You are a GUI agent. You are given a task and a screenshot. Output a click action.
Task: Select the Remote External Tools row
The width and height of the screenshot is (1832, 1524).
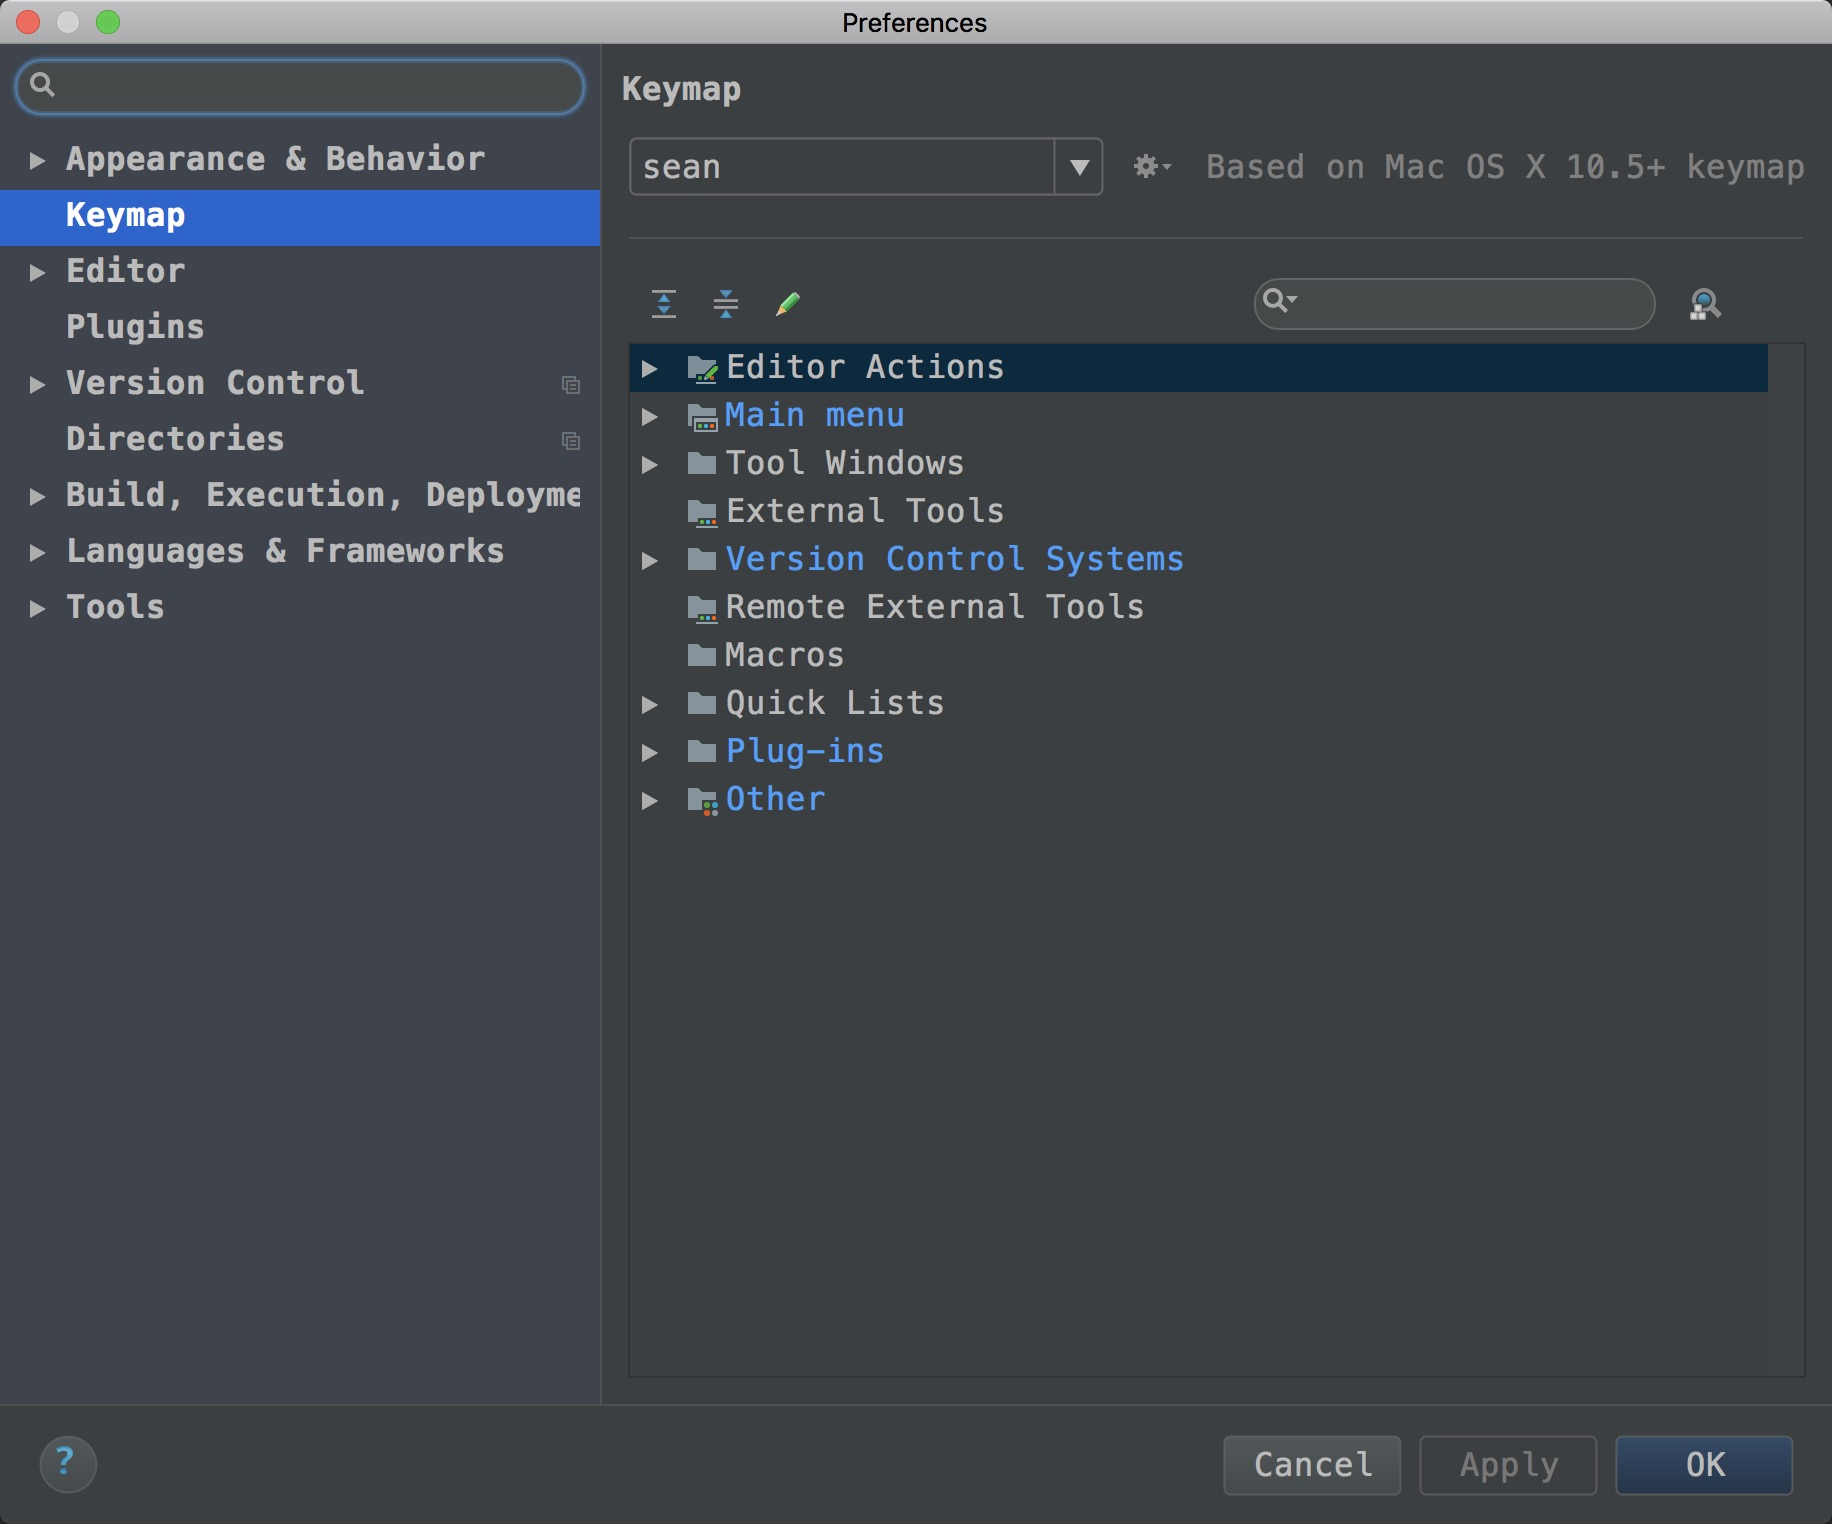pos(1198,608)
